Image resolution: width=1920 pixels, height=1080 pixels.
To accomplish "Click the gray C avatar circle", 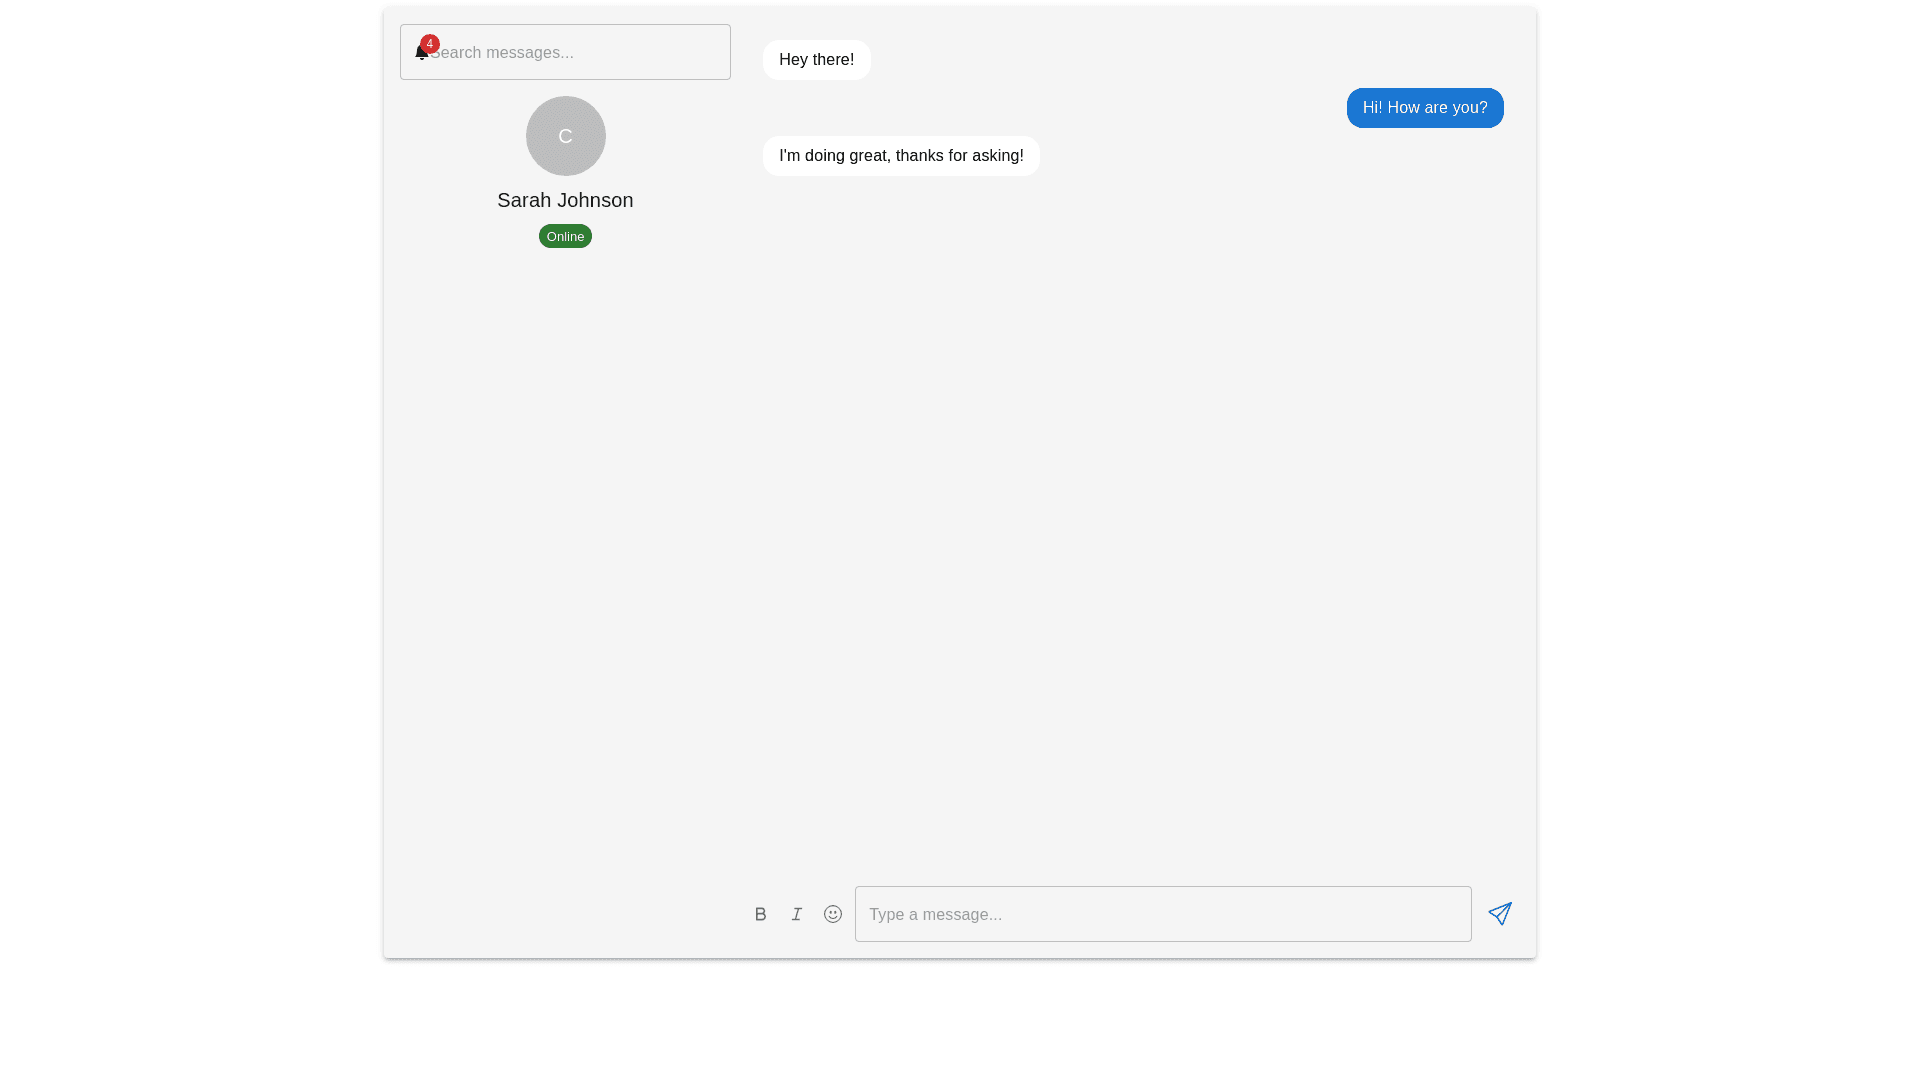I will tap(565, 136).
